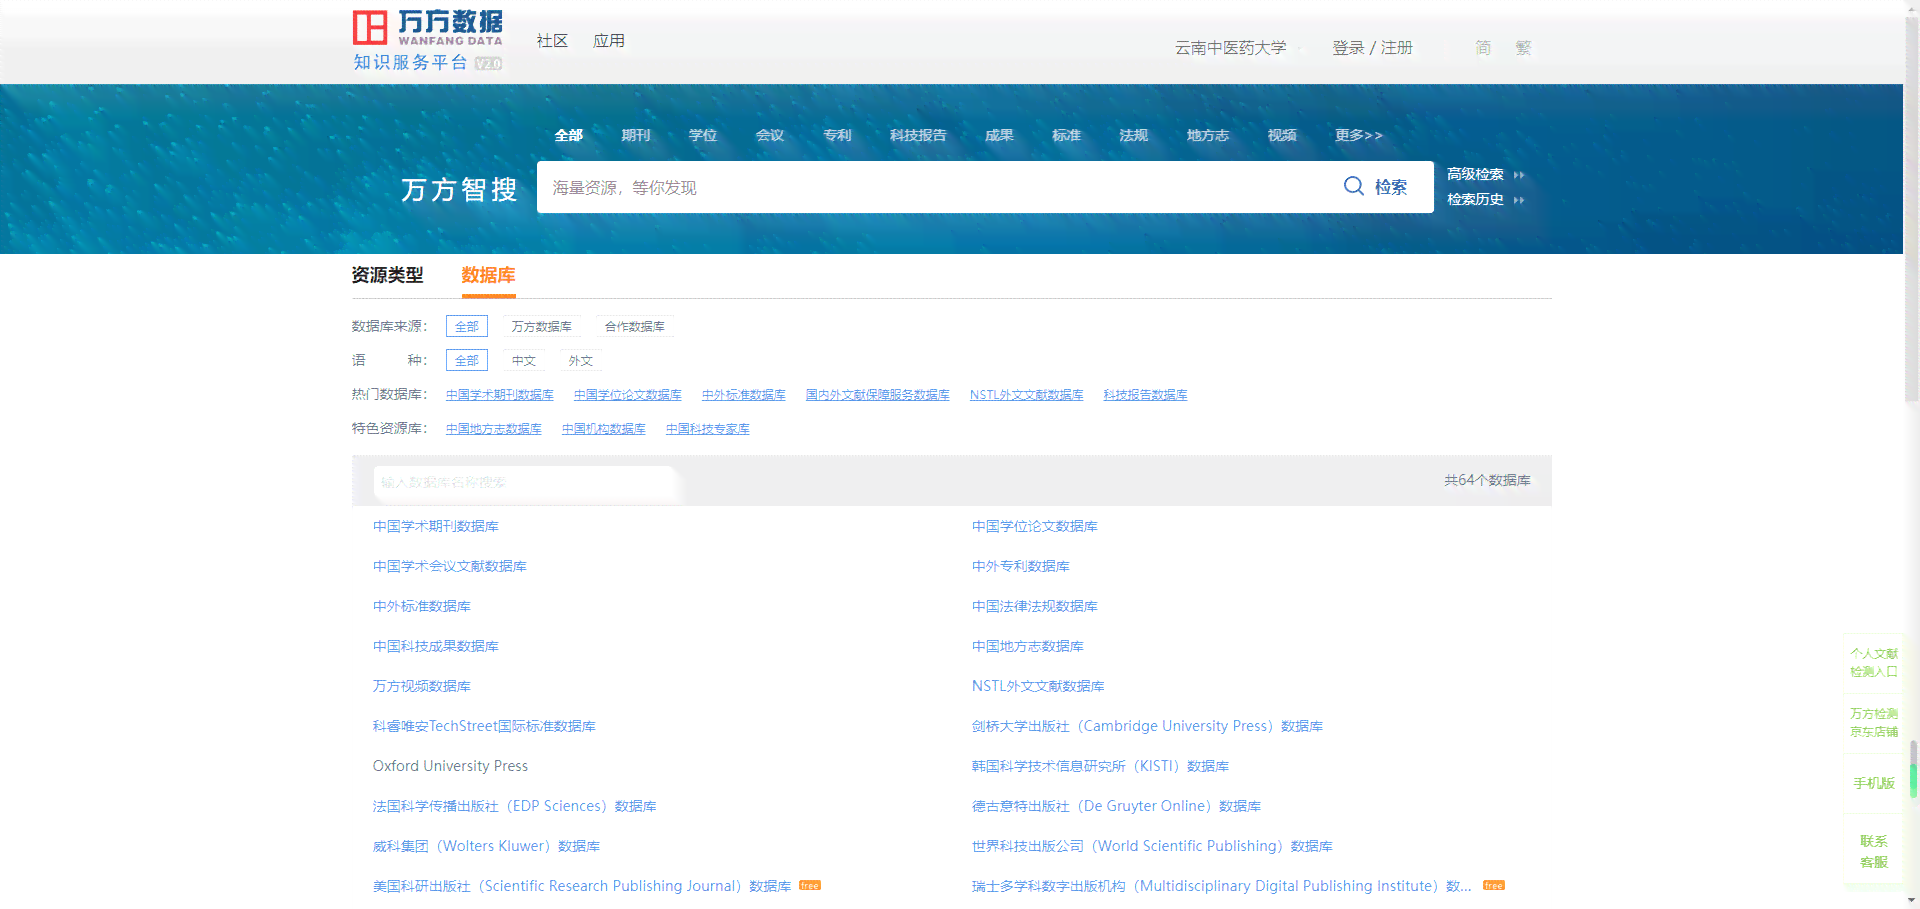
Task: Select the 成果 search tab
Action: (999, 135)
